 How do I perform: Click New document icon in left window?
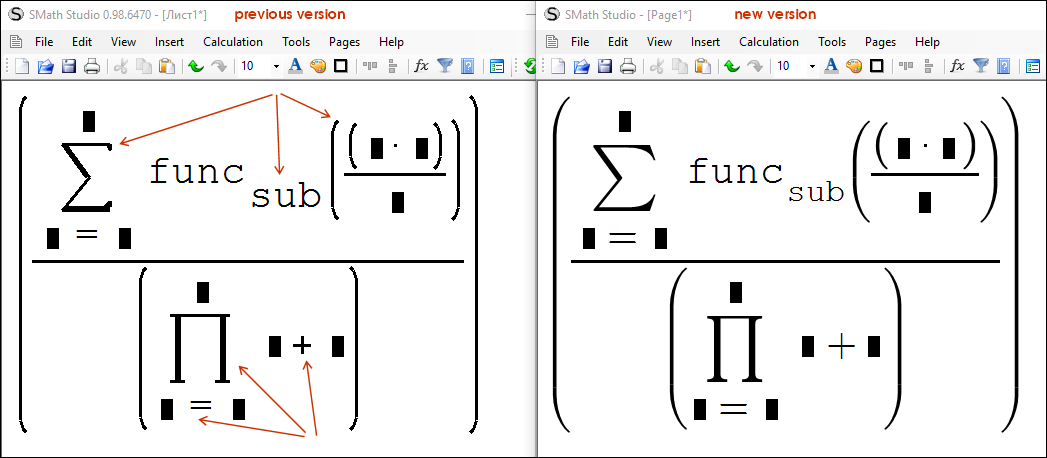tap(22, 66)
